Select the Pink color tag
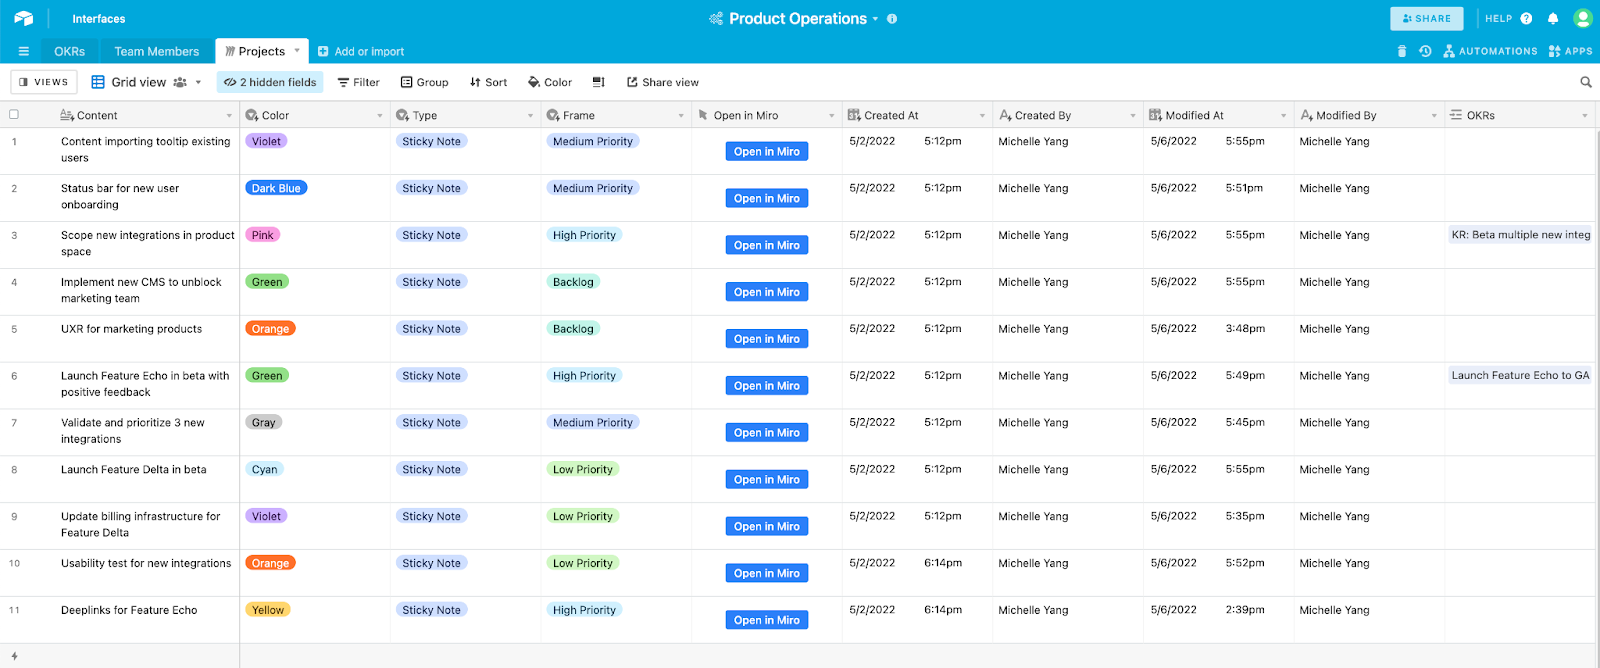Image resolution: width=1600 pixels, height=668 pixels. click(263, 235)
